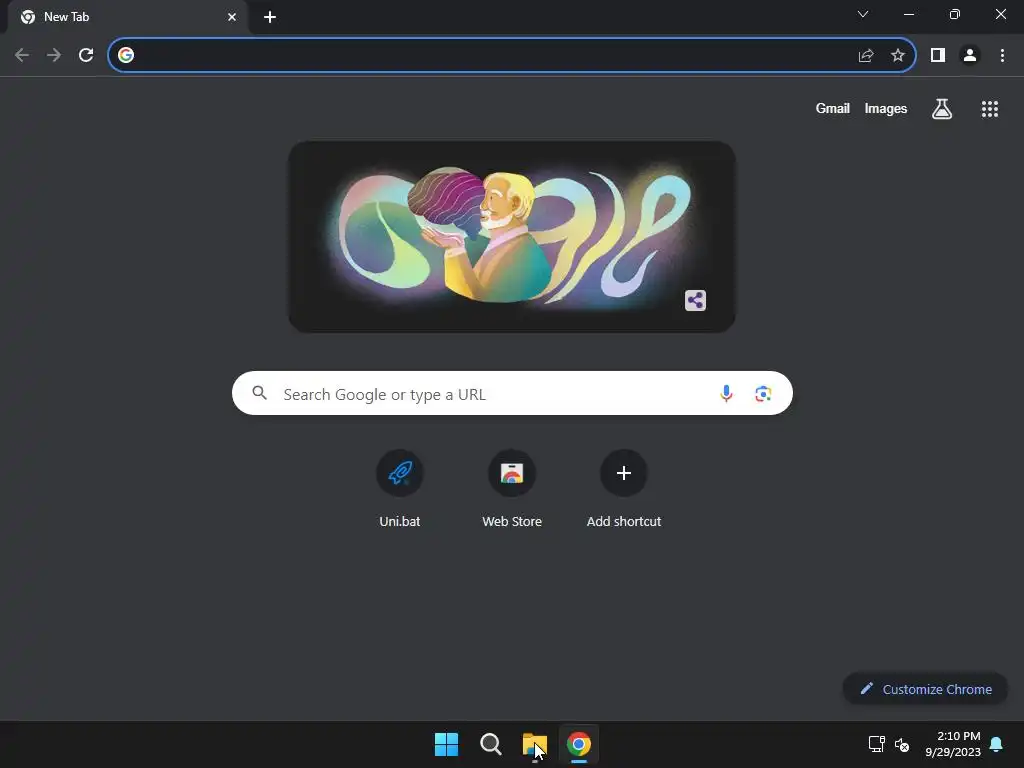Image resolution: width=1024 pixels, height=768 pixels.
Task: Open notifications bell icon
Action: click(997, 744)
